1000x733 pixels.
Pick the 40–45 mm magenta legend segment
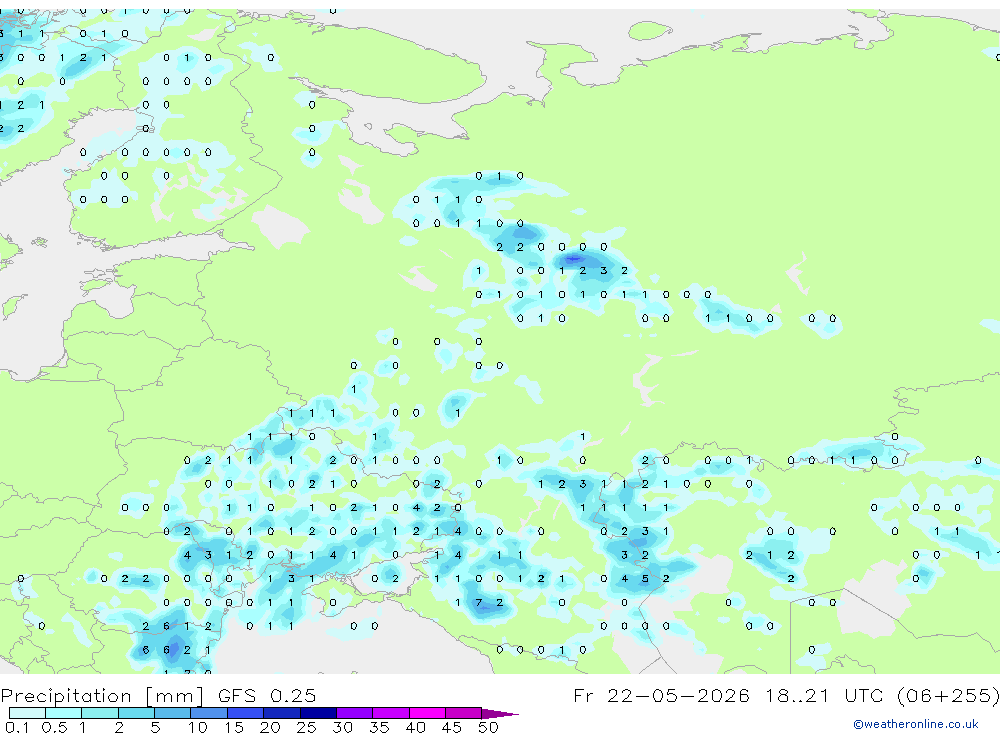(427, 713)
